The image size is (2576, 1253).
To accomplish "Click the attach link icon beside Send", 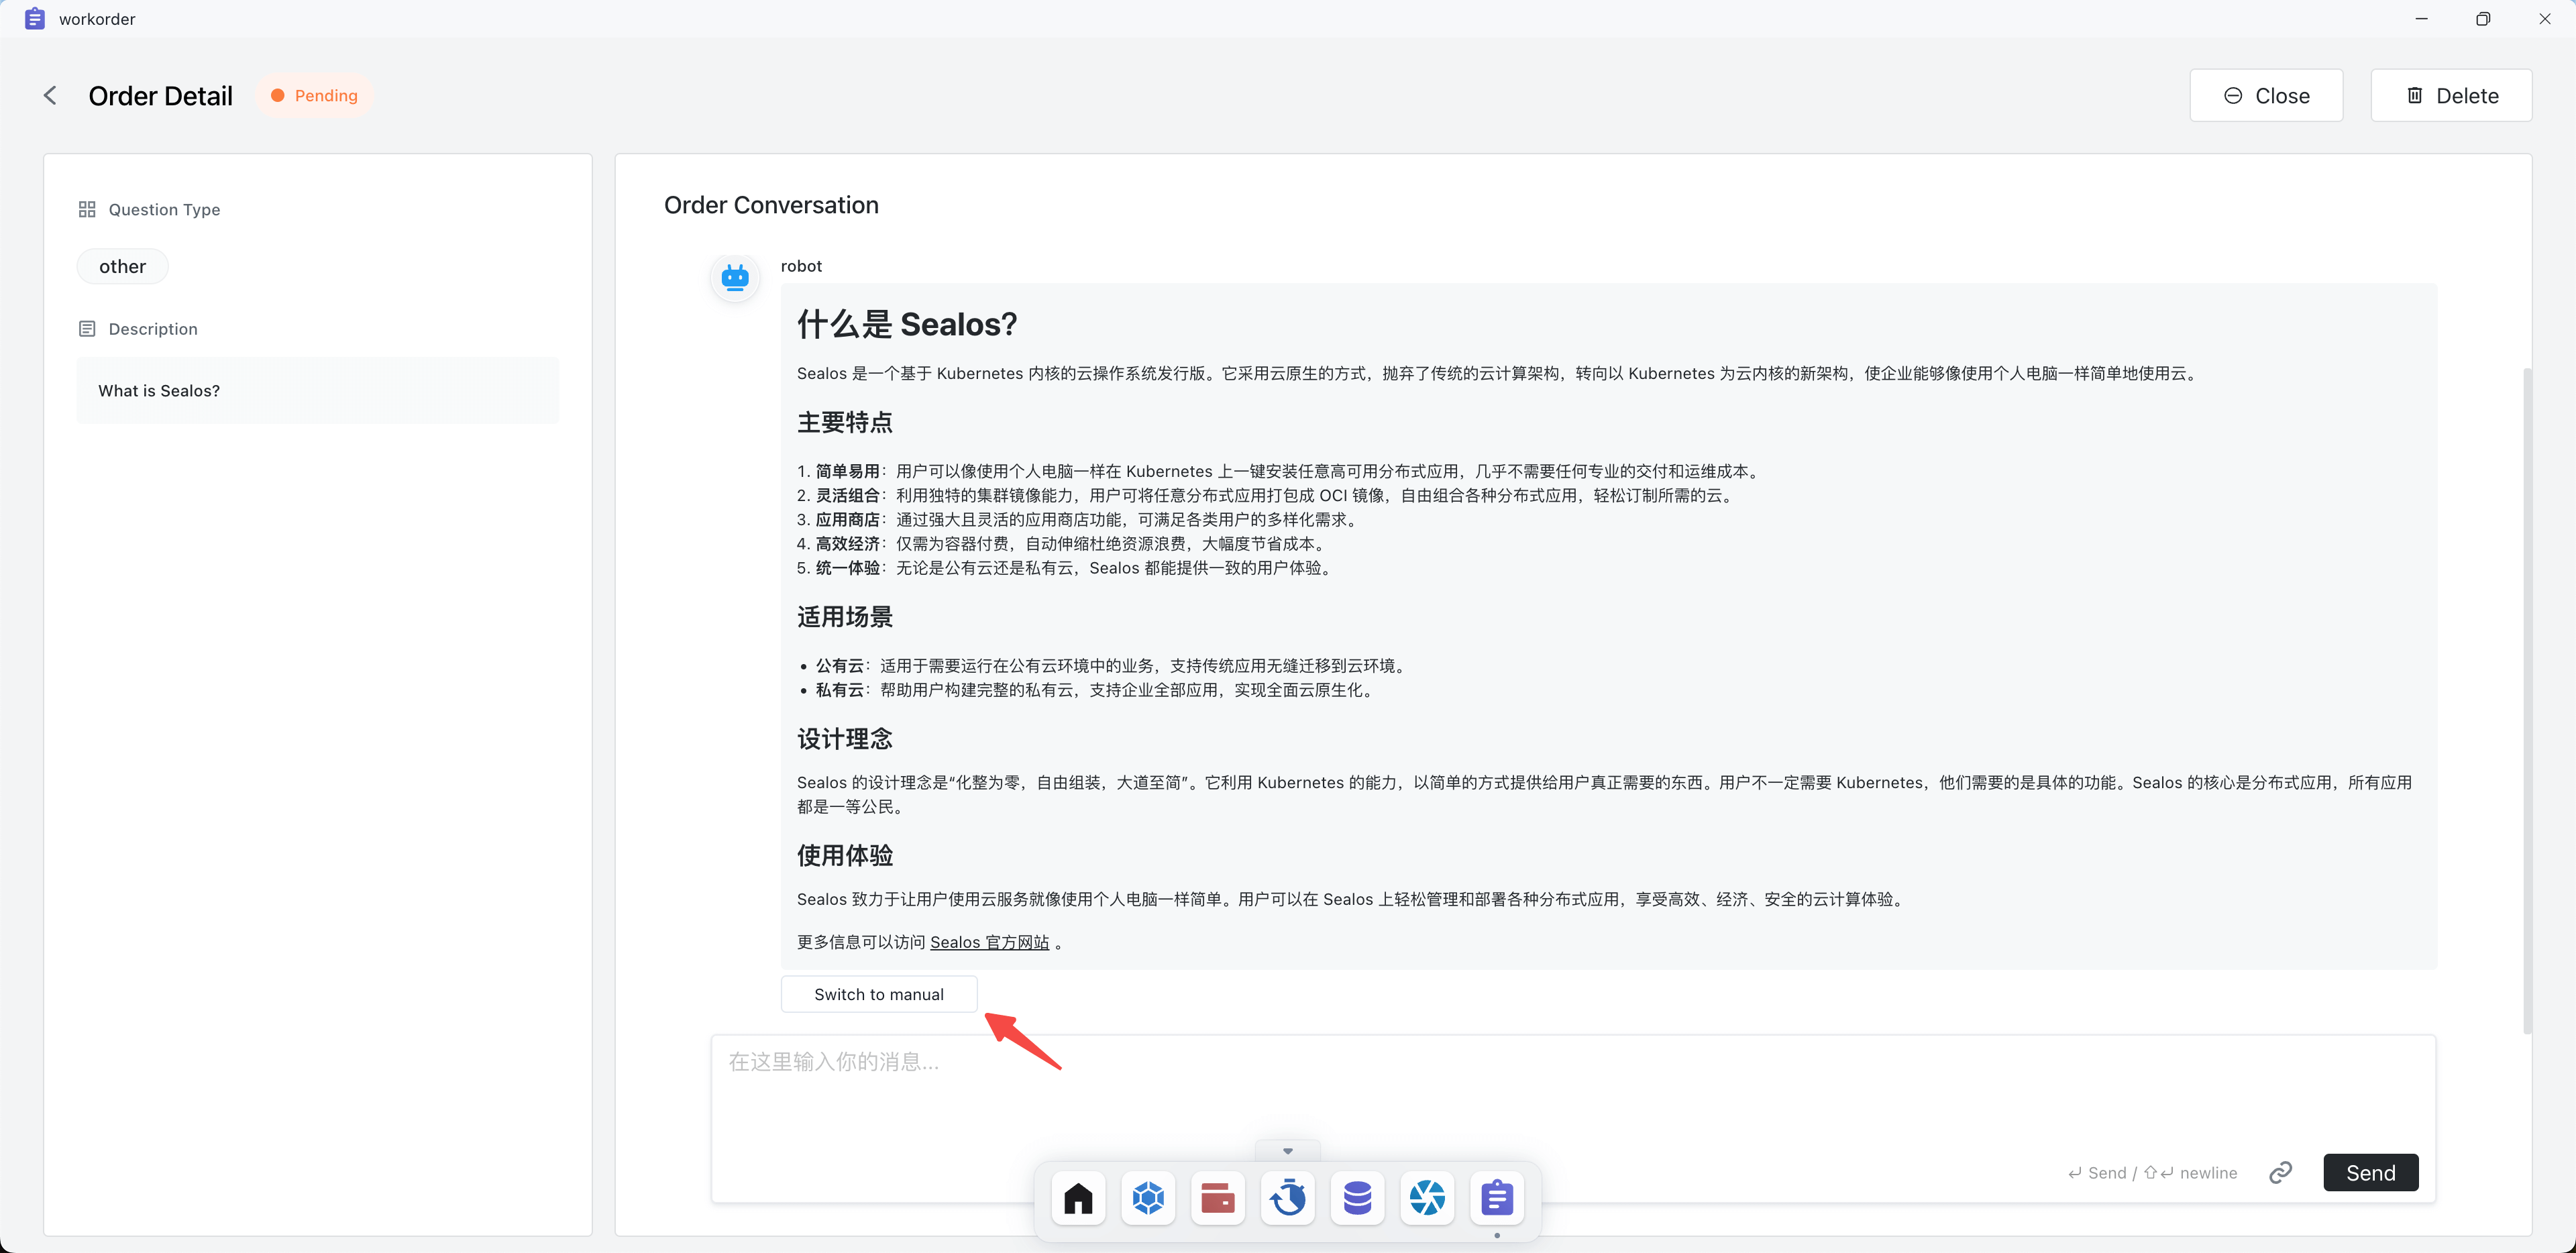I will (x=2280, y=1172).
